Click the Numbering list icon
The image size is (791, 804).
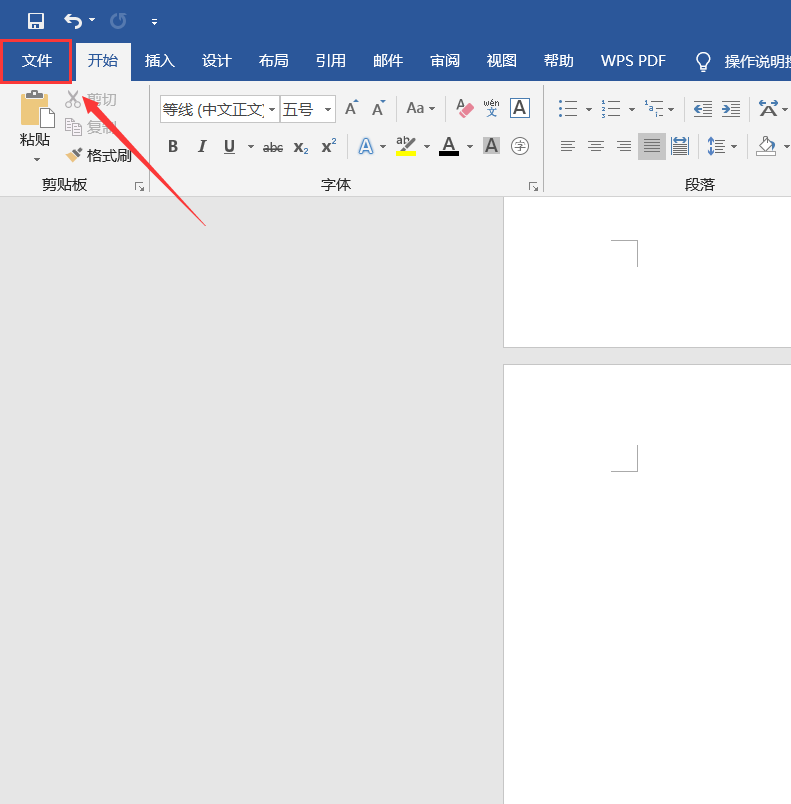click(611, 109)
